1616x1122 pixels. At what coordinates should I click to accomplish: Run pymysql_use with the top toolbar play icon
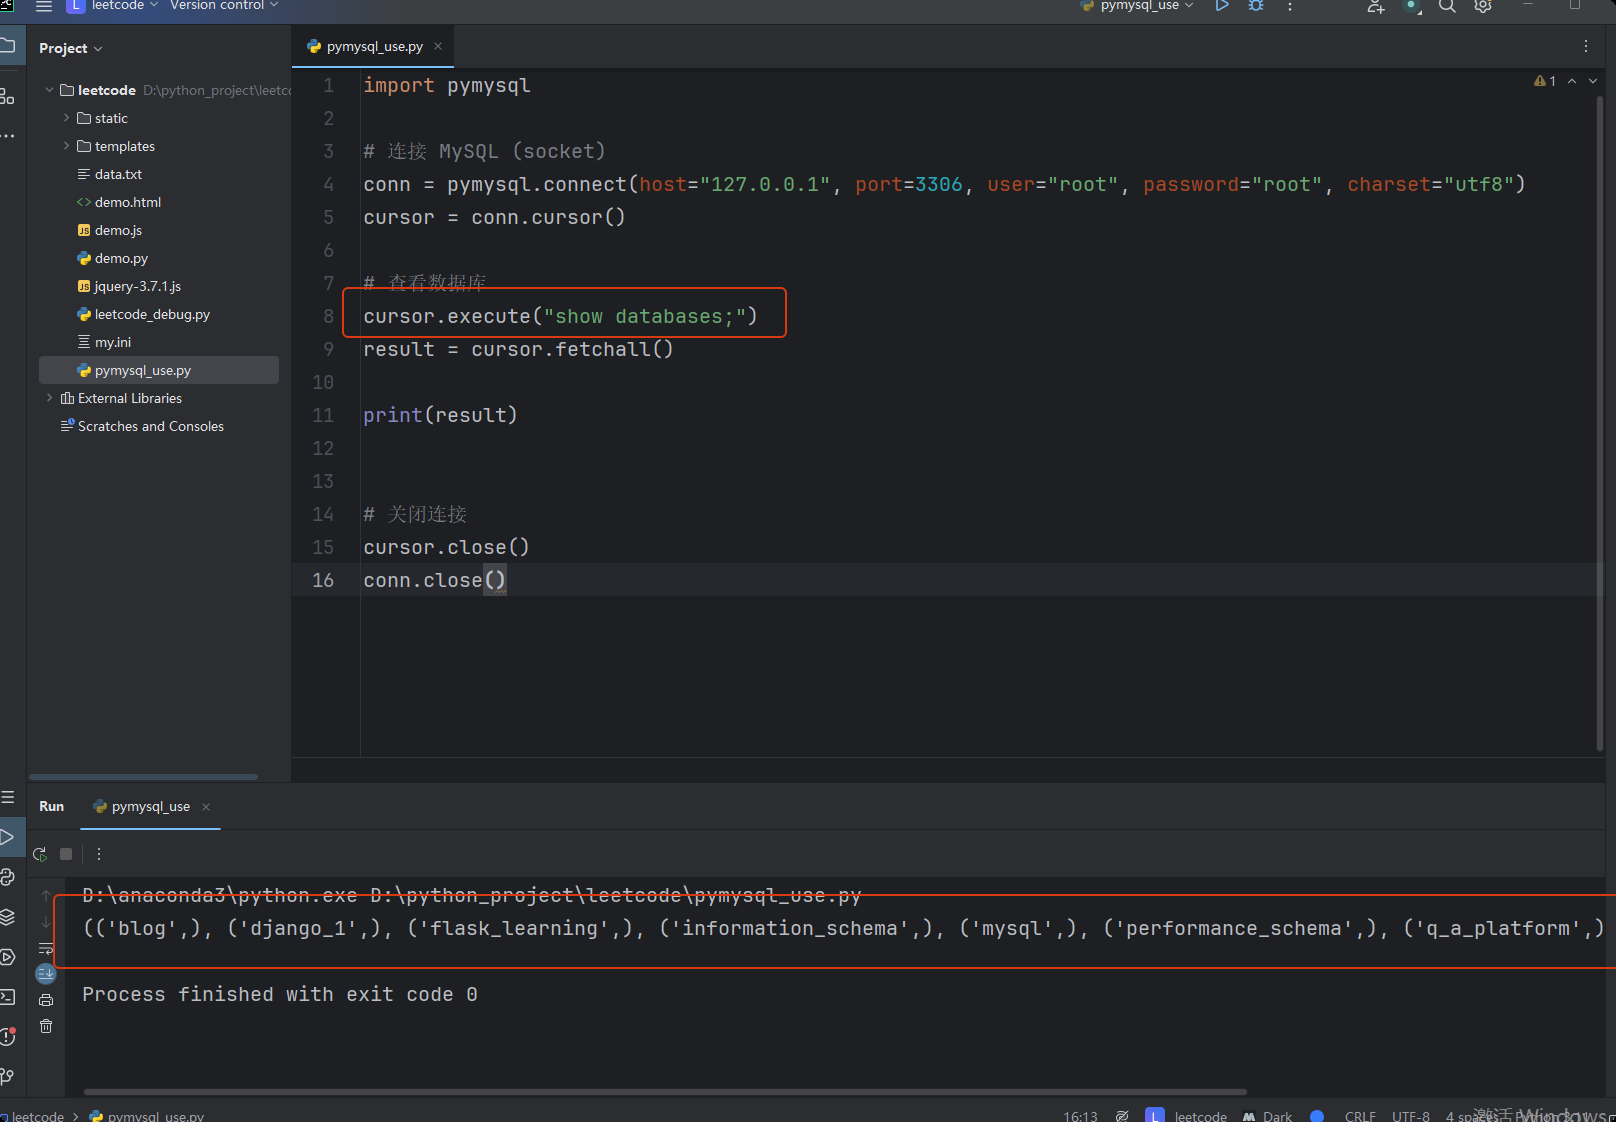pyautogui.click(x=1222, y=6)
